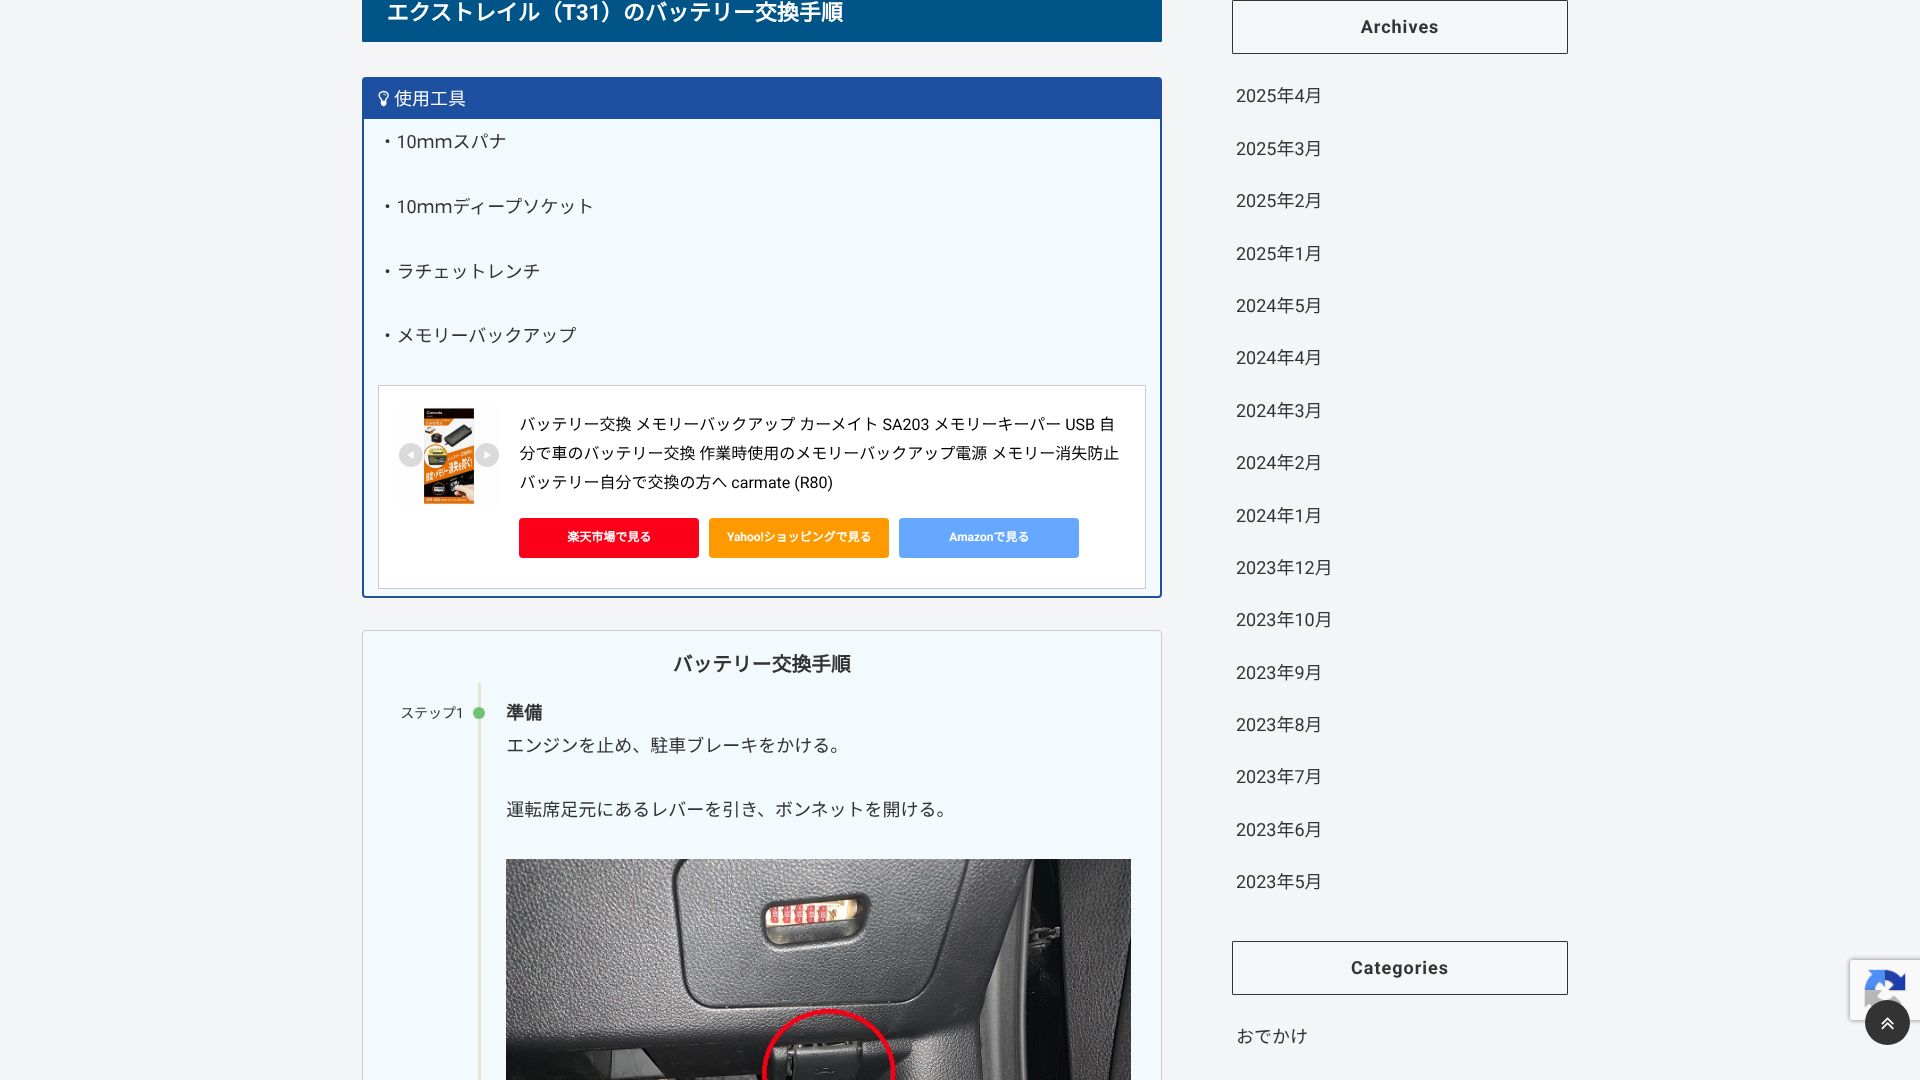Open the 2025年4月 archive
Image resolution: width=1920 pixels, height=1080 pixels.
[1278, 96]
